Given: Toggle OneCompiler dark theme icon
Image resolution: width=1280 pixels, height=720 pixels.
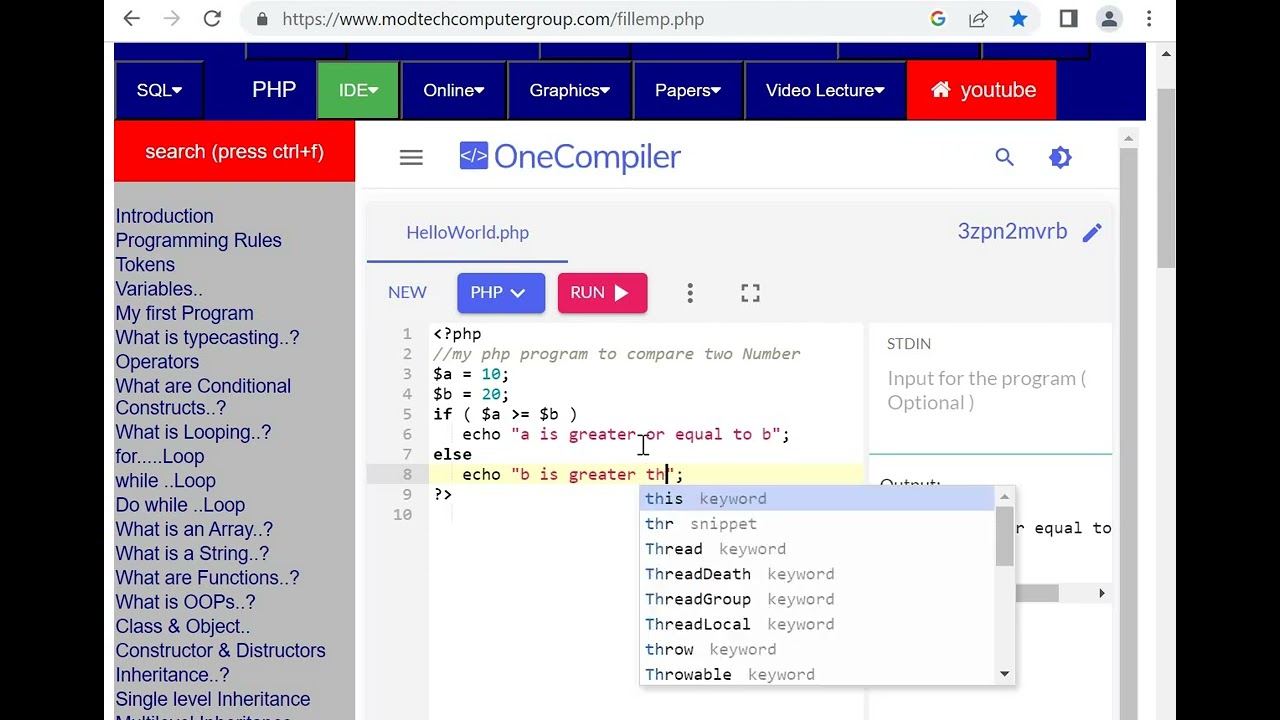Looking at the screenshot, I should pos(1060,157).
